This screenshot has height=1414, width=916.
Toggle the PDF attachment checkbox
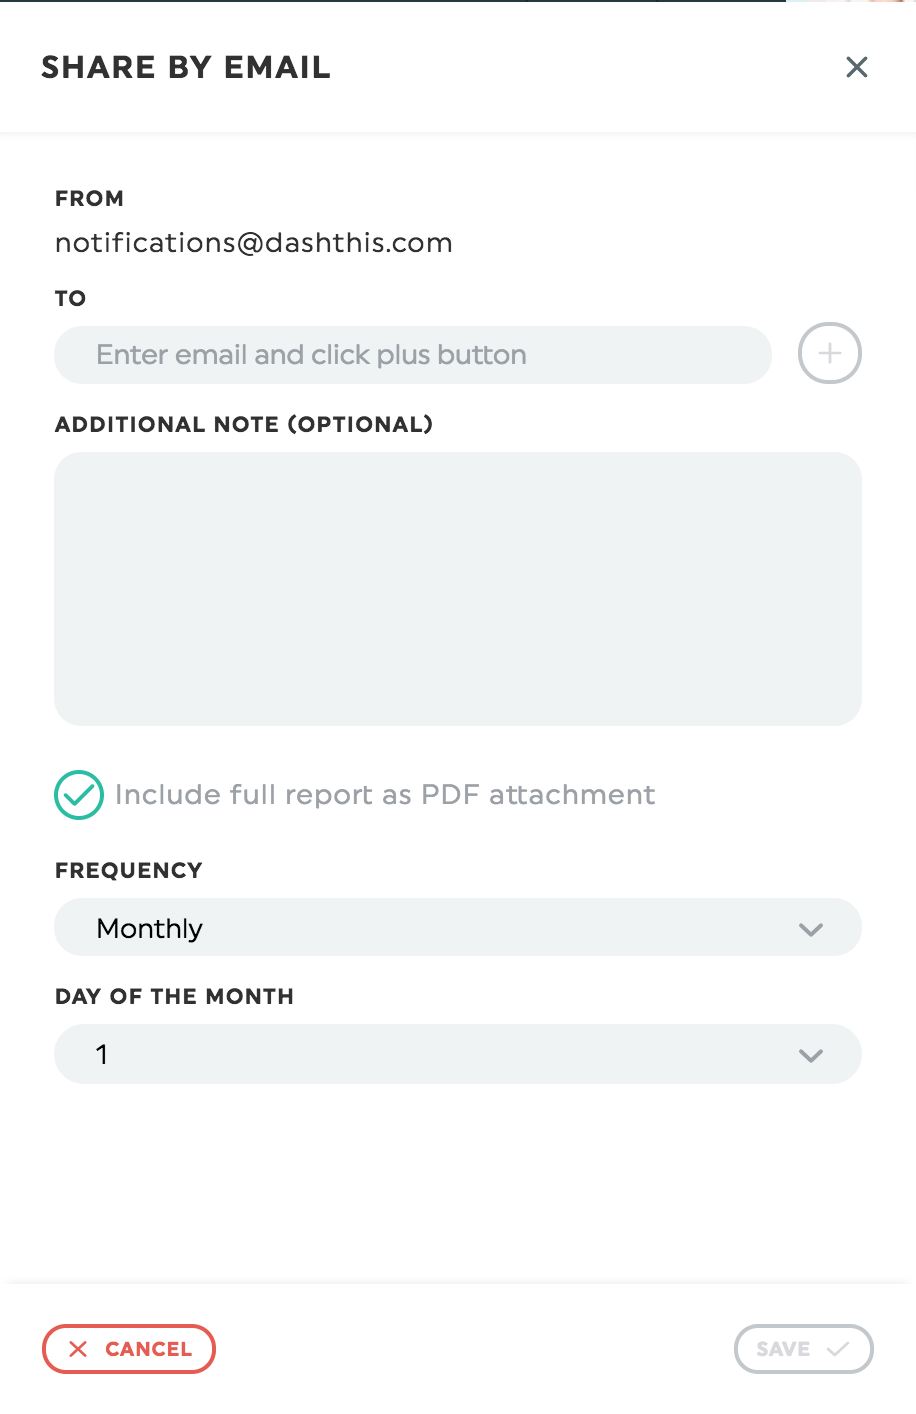[x=79, y=795]
